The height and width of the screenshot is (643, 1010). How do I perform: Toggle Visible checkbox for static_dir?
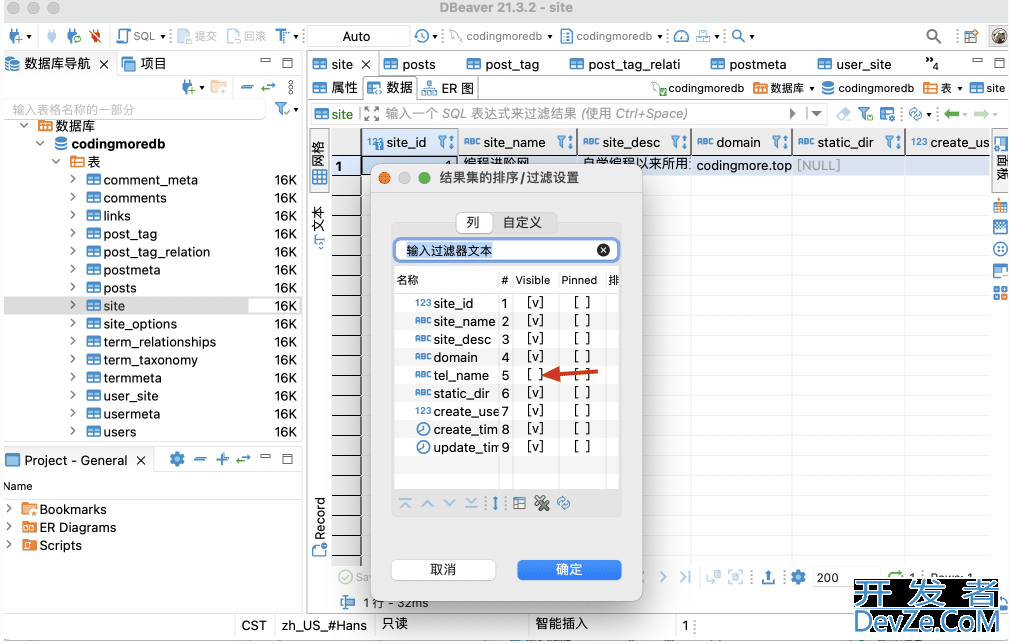coord(535,393)
